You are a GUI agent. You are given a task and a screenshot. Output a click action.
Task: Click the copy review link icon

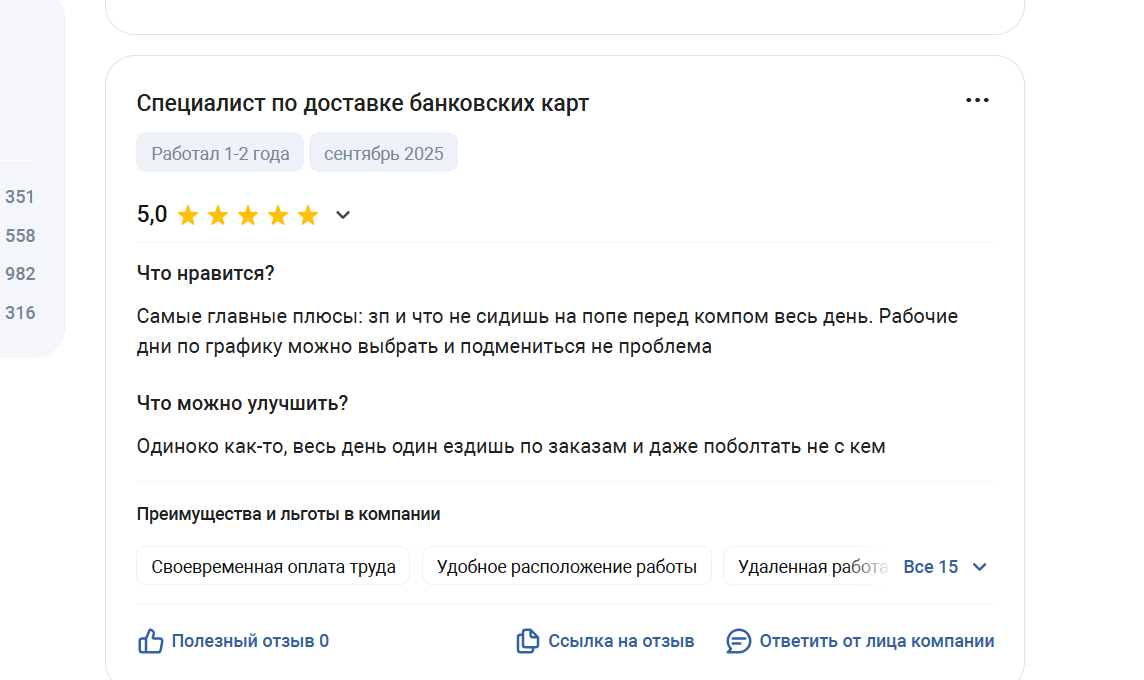coord(527,641)
